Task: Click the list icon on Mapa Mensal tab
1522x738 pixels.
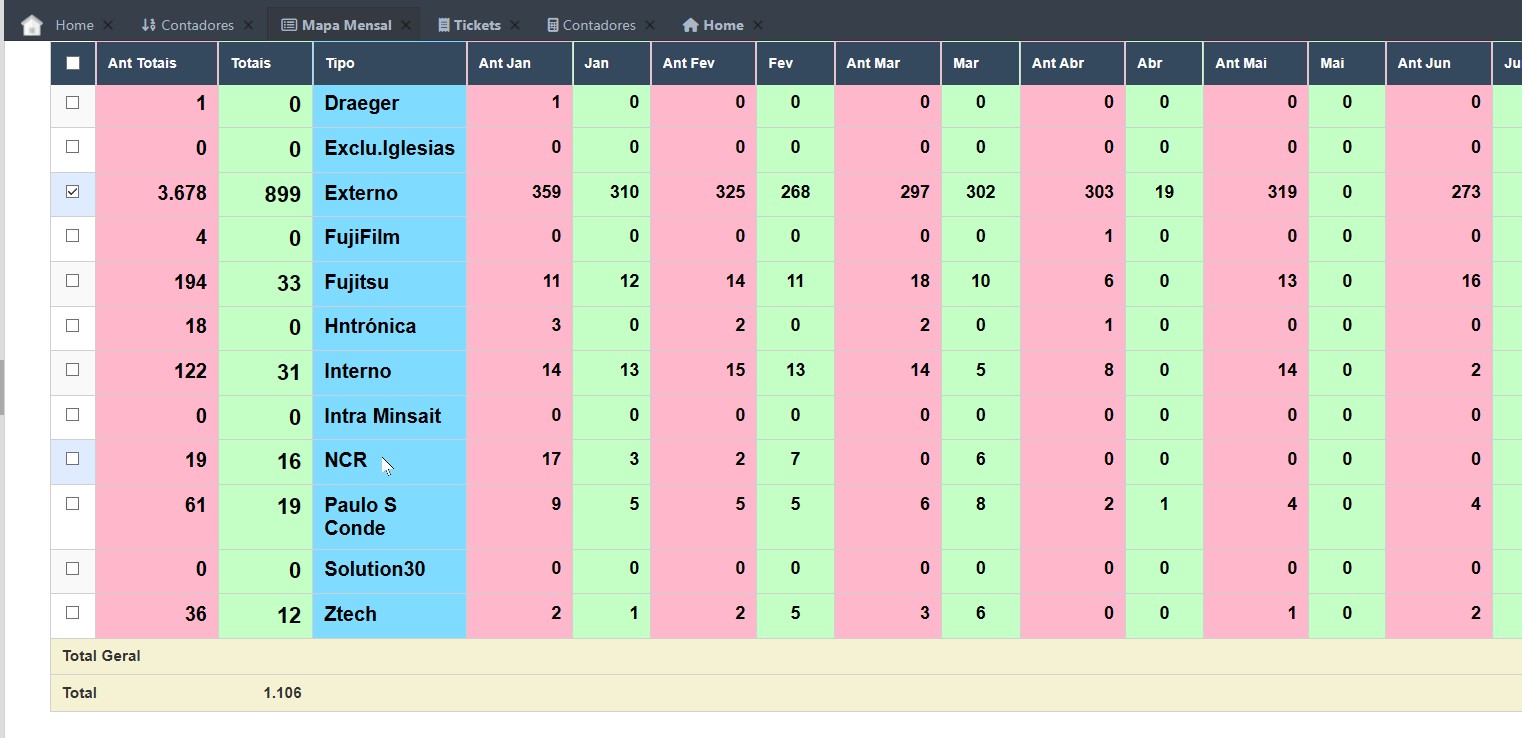Action: coord(289,25)
